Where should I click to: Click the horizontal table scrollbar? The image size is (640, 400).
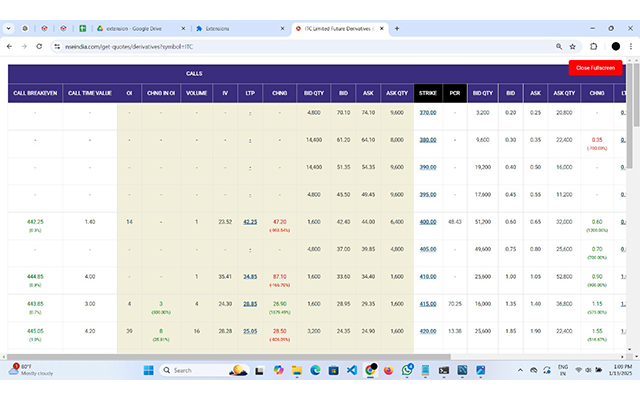coord(229,357)
